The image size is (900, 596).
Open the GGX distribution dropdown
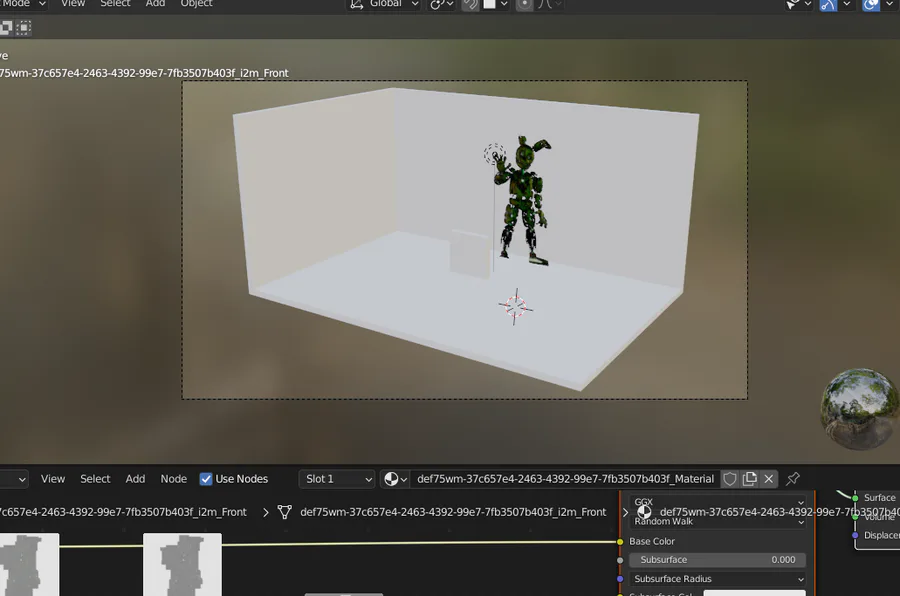[717, 502]
